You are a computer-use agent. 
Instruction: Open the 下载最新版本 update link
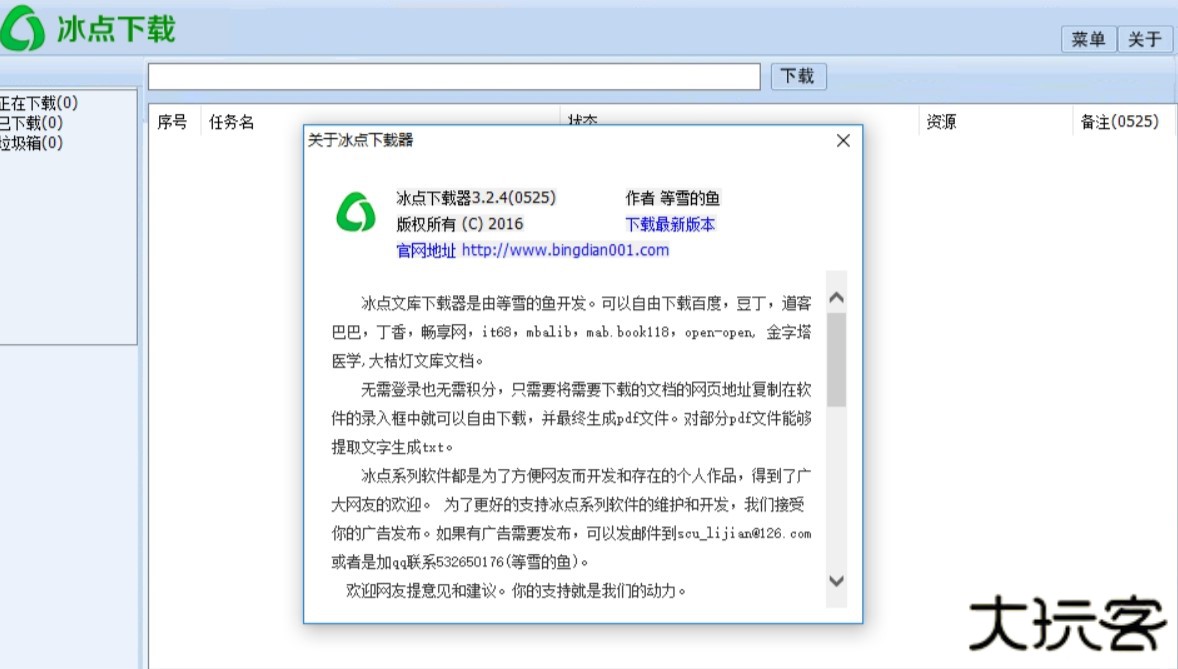669,224
